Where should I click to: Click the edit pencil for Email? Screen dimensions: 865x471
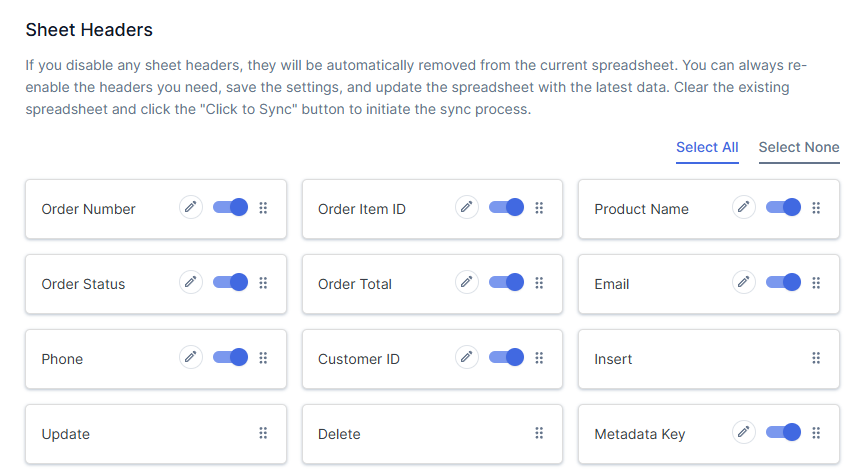[743, 282]
